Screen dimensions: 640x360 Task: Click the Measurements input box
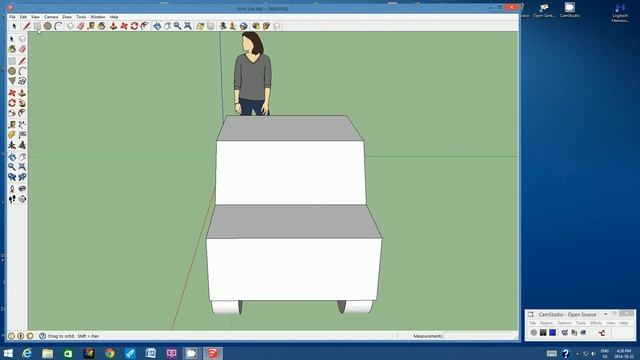coord(481,336)
